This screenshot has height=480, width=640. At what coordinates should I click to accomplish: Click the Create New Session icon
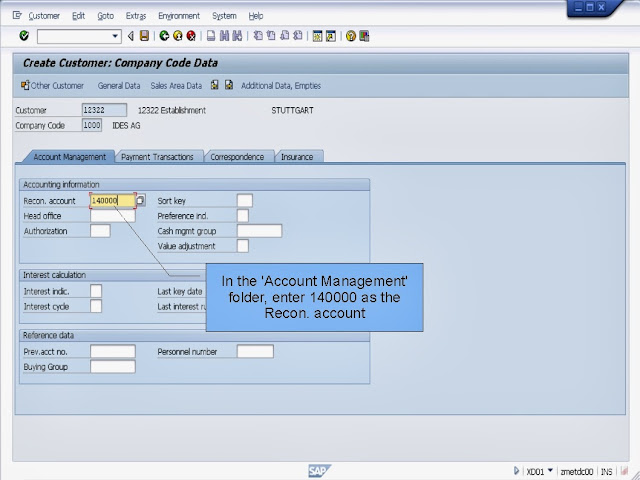point(317,36)
